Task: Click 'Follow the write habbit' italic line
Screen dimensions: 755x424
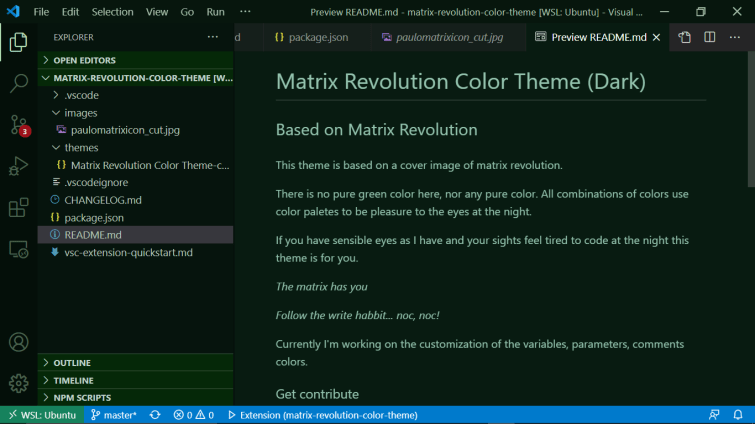Action: point(357,315)
